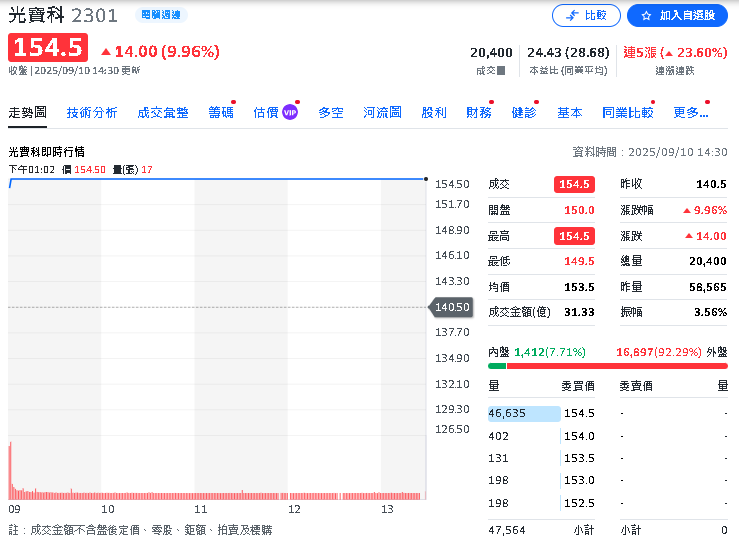Open the 河流圖 tab
Screen dimensions: 739x545
tap(382, 113)
